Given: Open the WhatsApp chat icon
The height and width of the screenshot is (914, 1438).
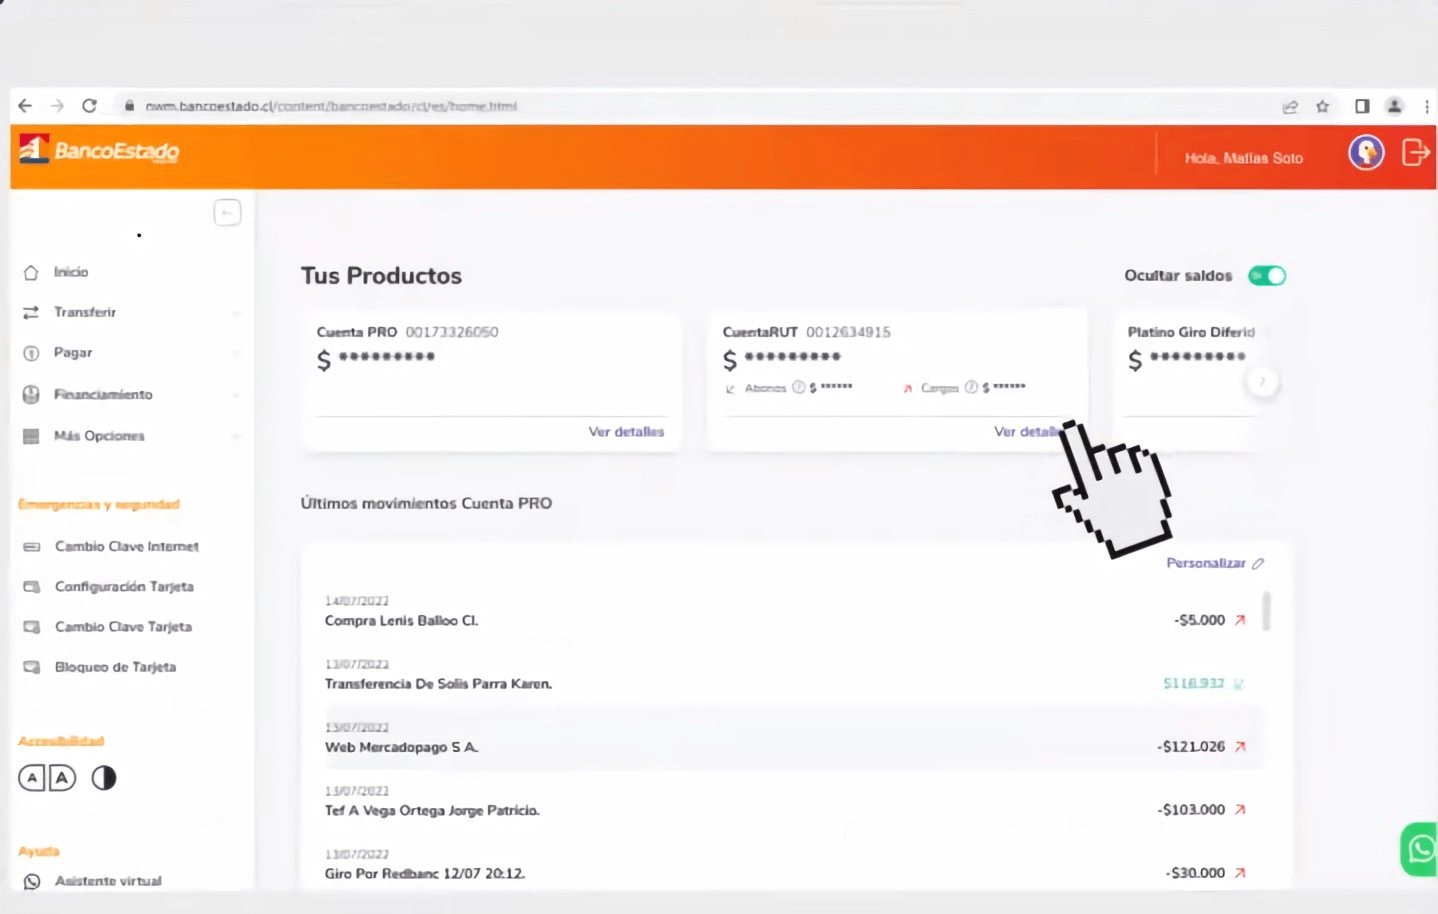Looking at the screenshot, I should point(1420,849).
